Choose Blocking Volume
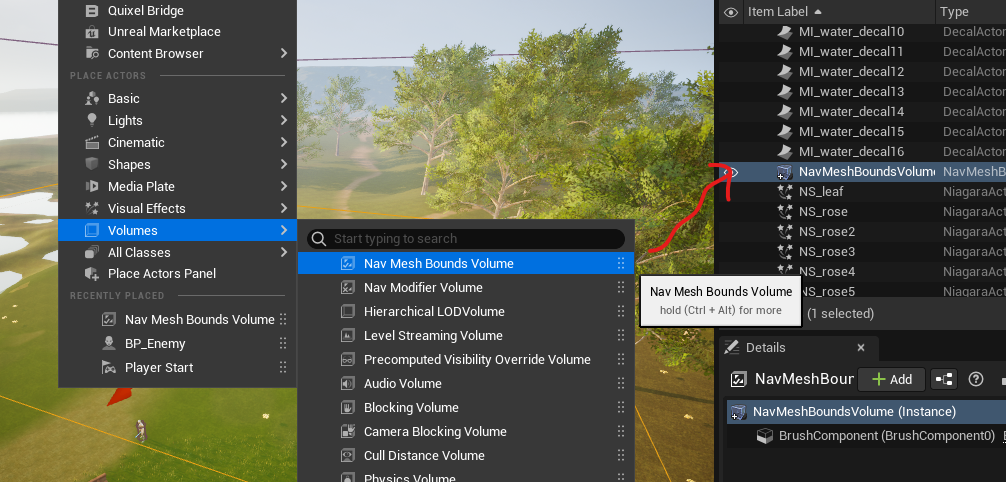 point(466,407)
